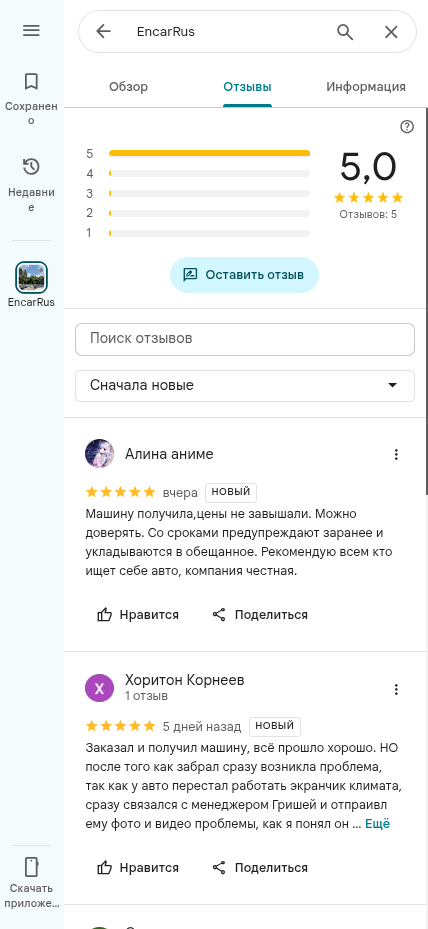
Task: Click the 5,0 rating score
Action: [x=368, y=167]
